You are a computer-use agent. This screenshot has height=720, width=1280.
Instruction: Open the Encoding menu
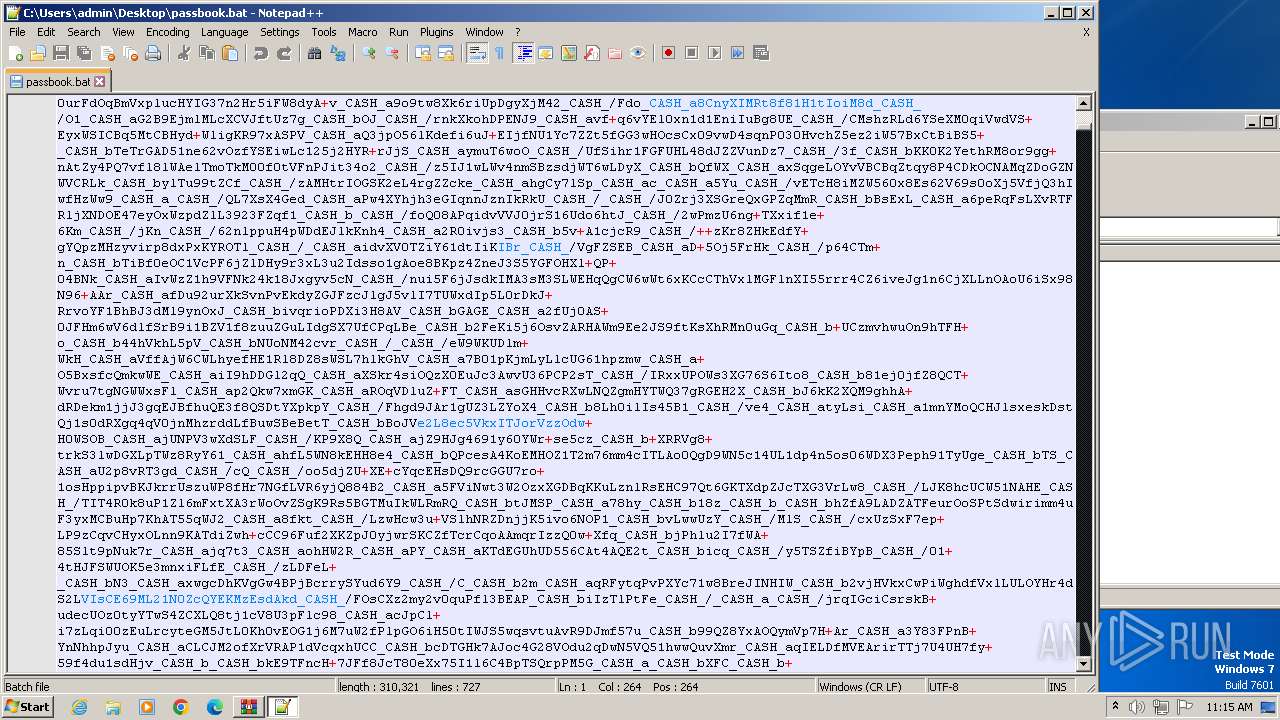click(x=168, y=32)
